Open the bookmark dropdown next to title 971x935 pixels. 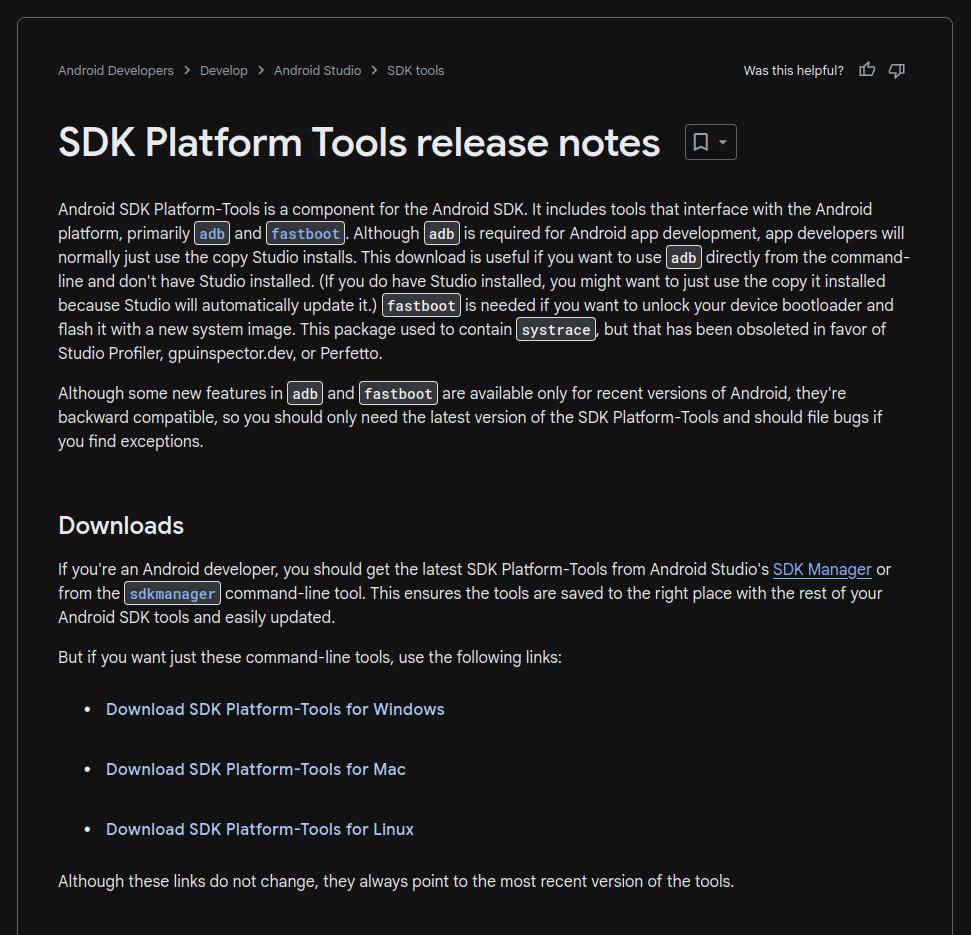pos(710,142)
